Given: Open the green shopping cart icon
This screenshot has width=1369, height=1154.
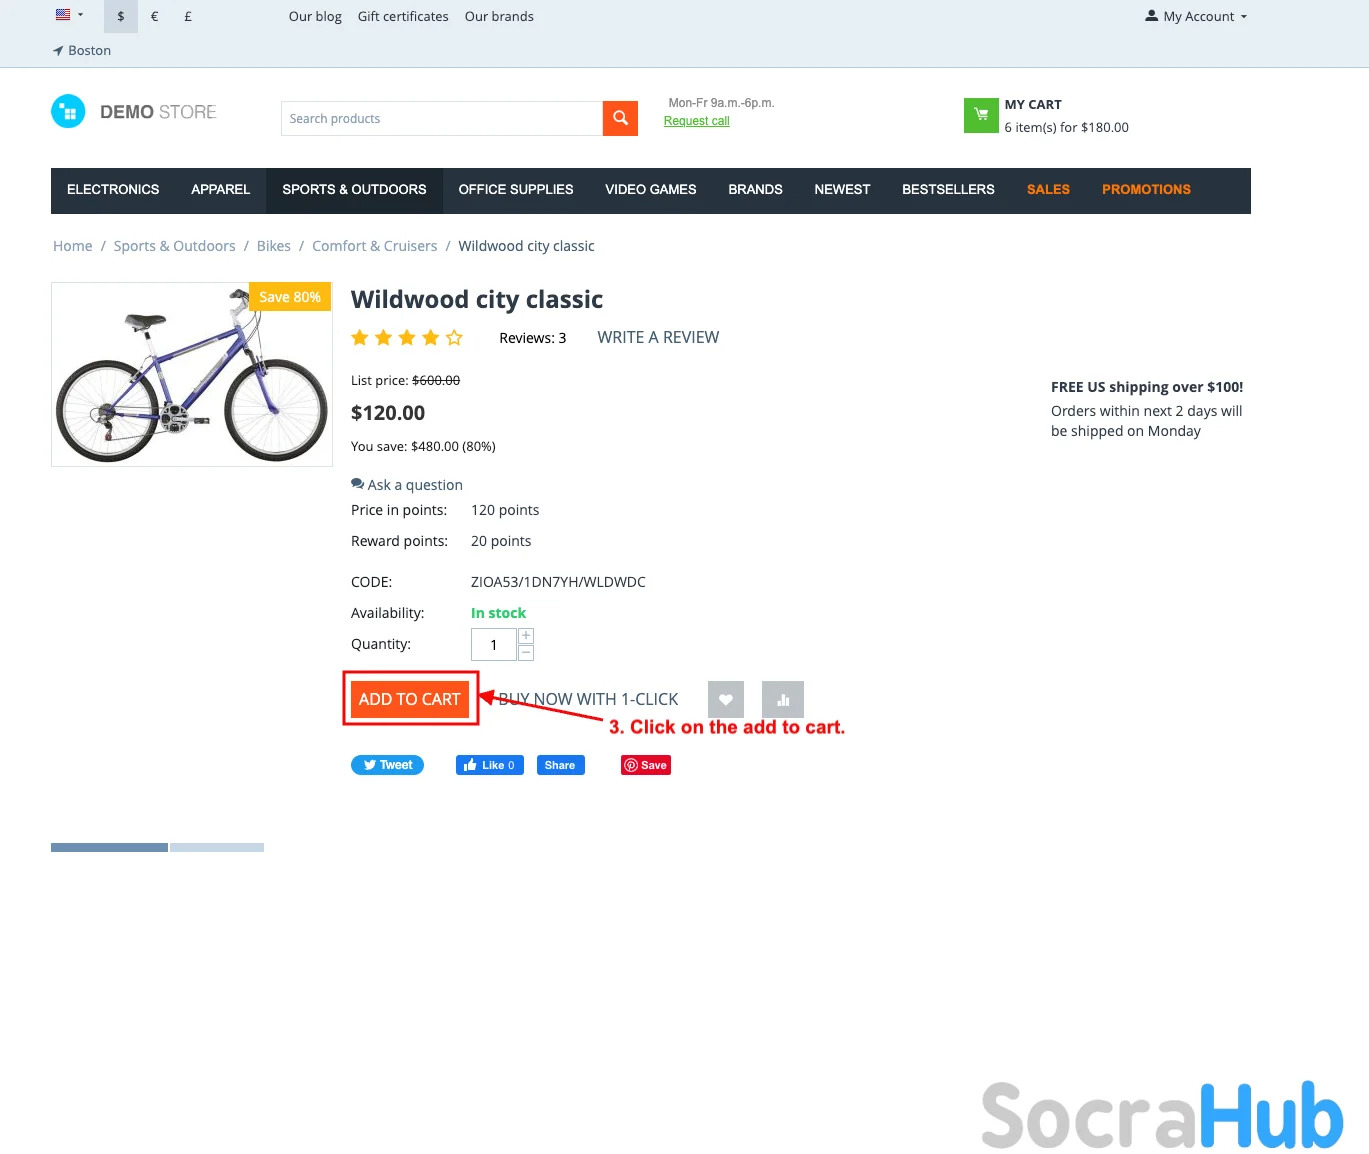Looking at the screenshot, I should (x=981, y=115).
